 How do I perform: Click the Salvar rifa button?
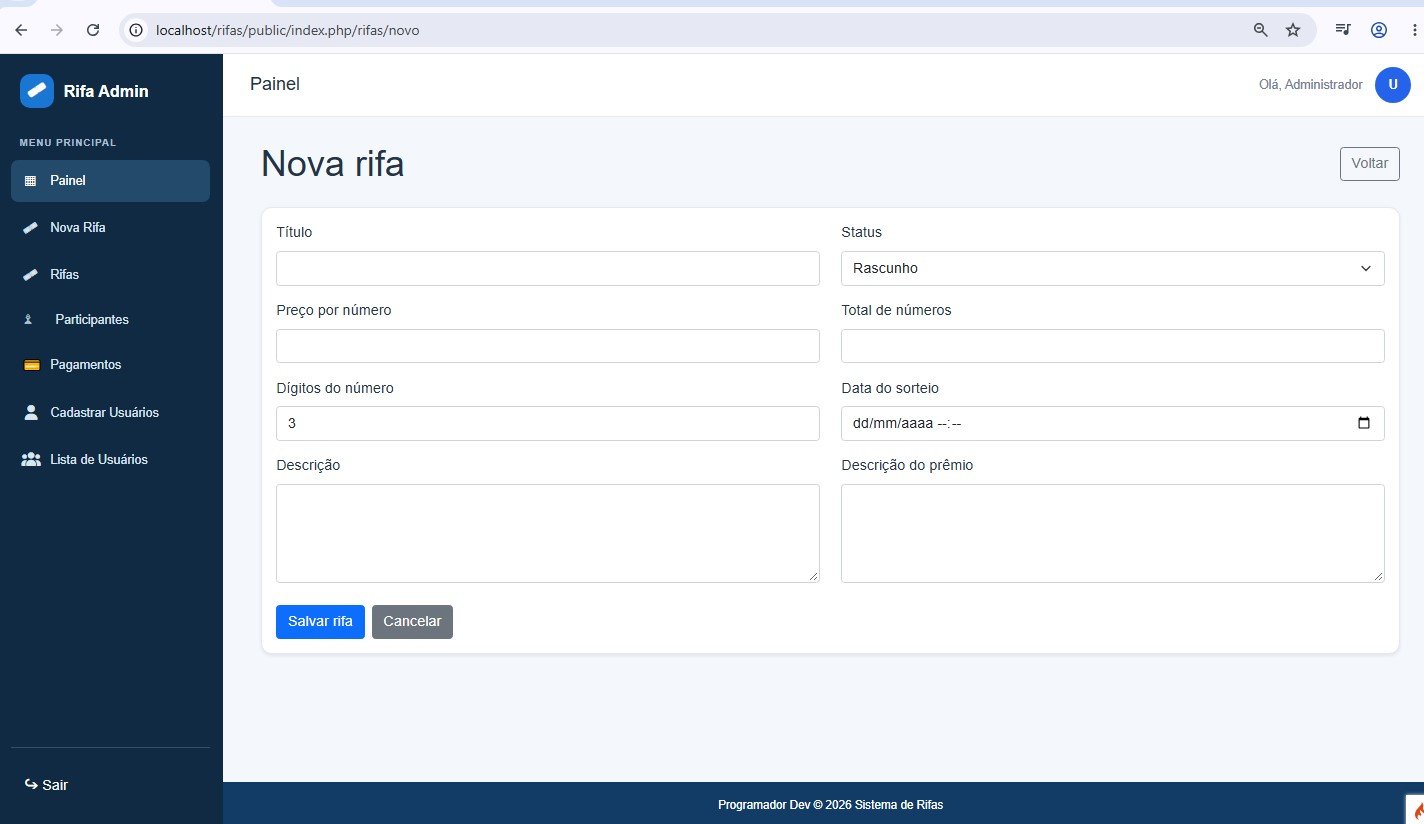[320, 621]
